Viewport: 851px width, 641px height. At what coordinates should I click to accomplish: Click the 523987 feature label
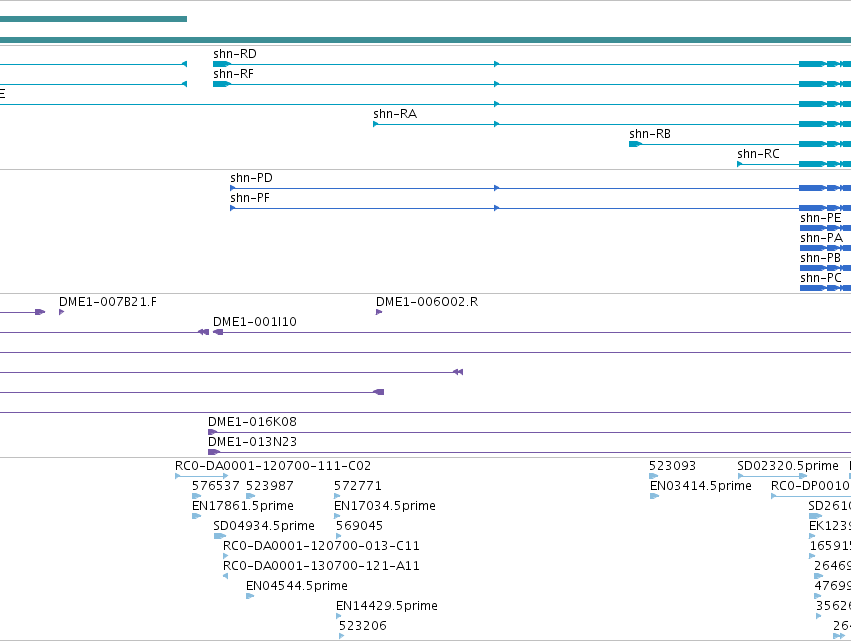click(270, 486)
